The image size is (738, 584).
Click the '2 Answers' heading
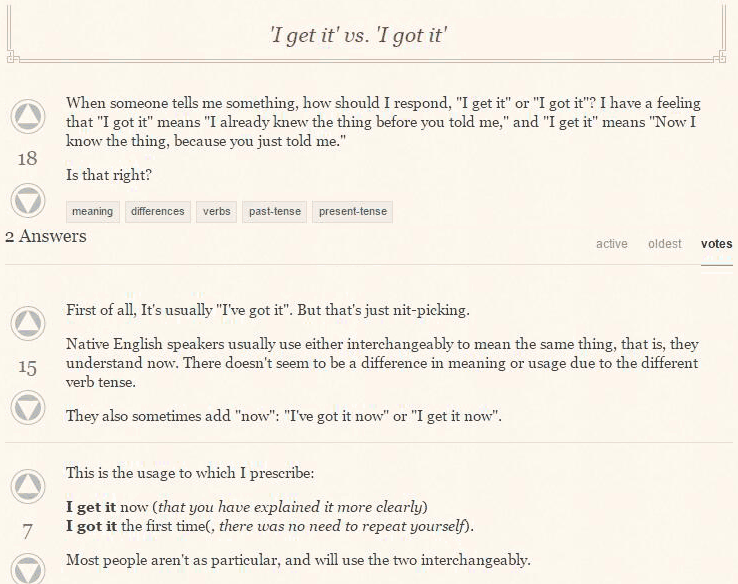pos(46,236)
